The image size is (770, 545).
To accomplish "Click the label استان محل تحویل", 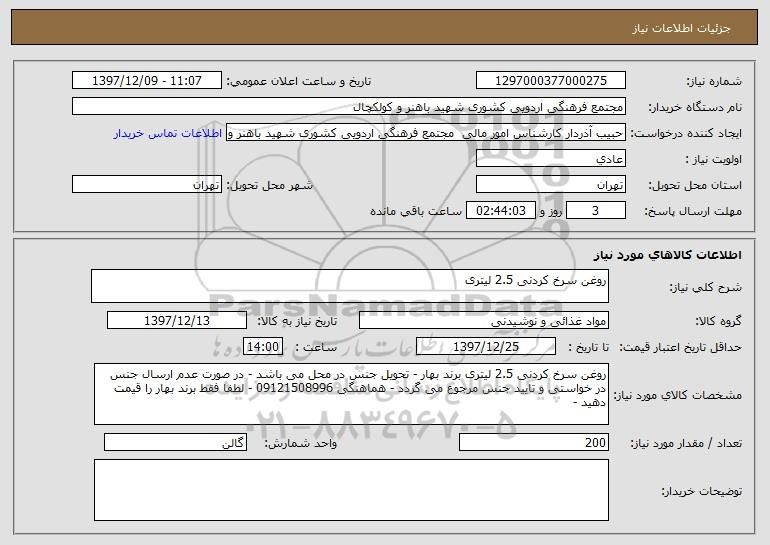I will click(695, 185).
